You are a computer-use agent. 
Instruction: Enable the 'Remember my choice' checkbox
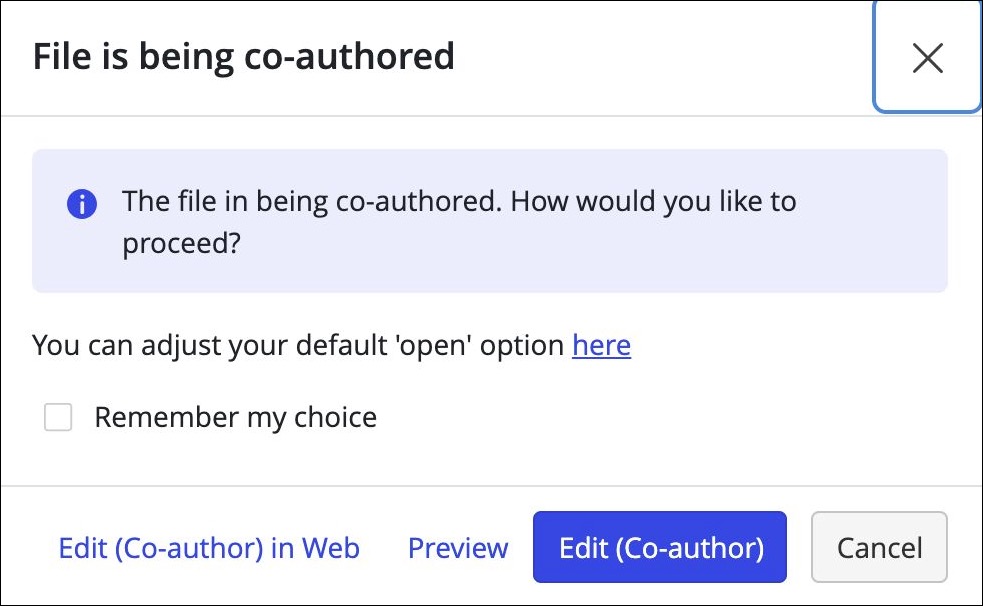click(x=57, y=417)
